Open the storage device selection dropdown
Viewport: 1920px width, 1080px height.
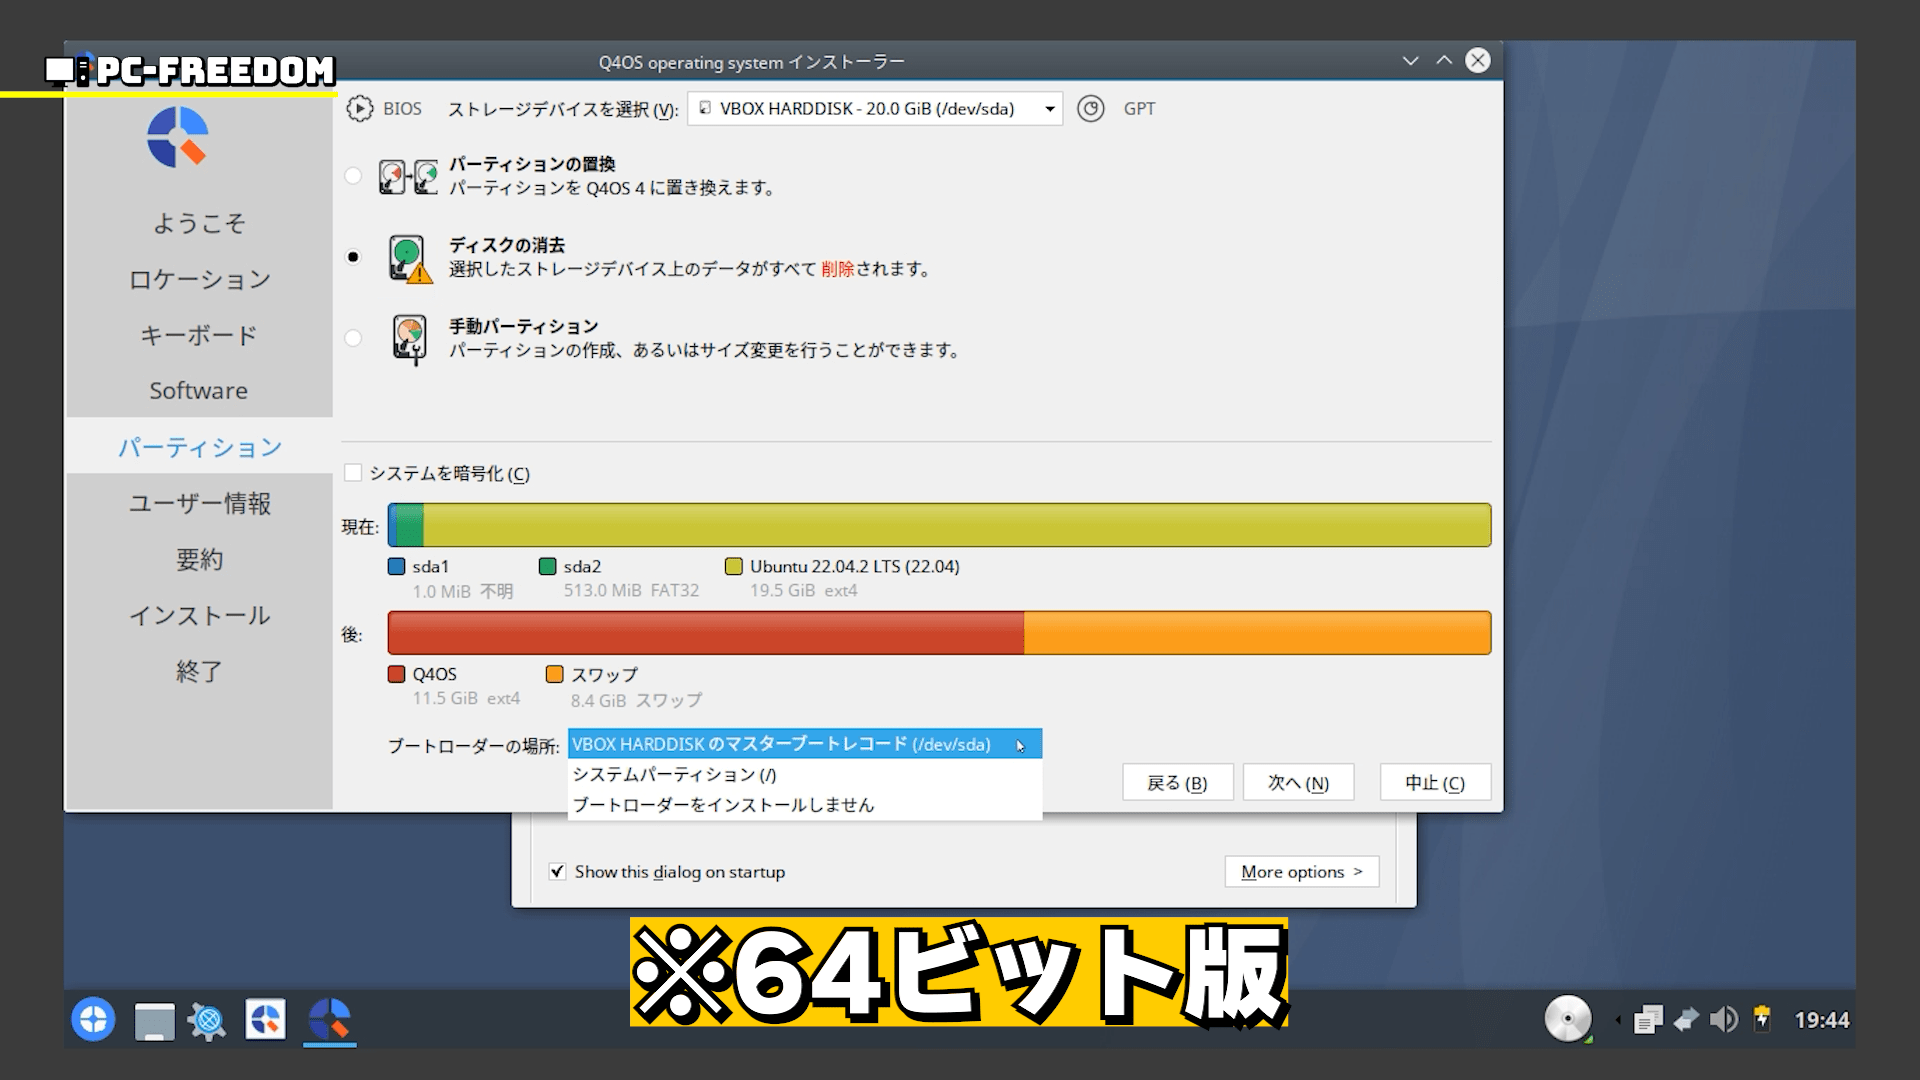click(x=874, y=108)
